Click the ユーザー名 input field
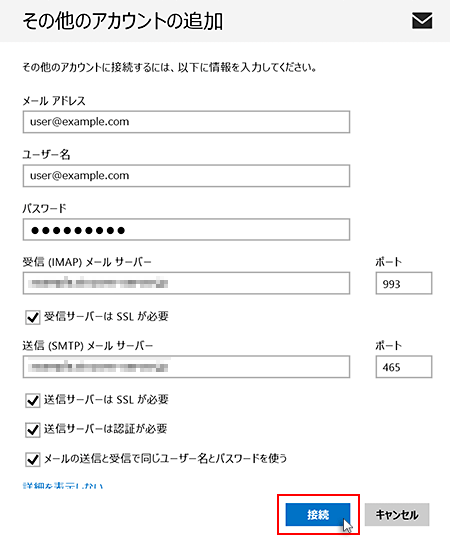 (x=186, y=176)
